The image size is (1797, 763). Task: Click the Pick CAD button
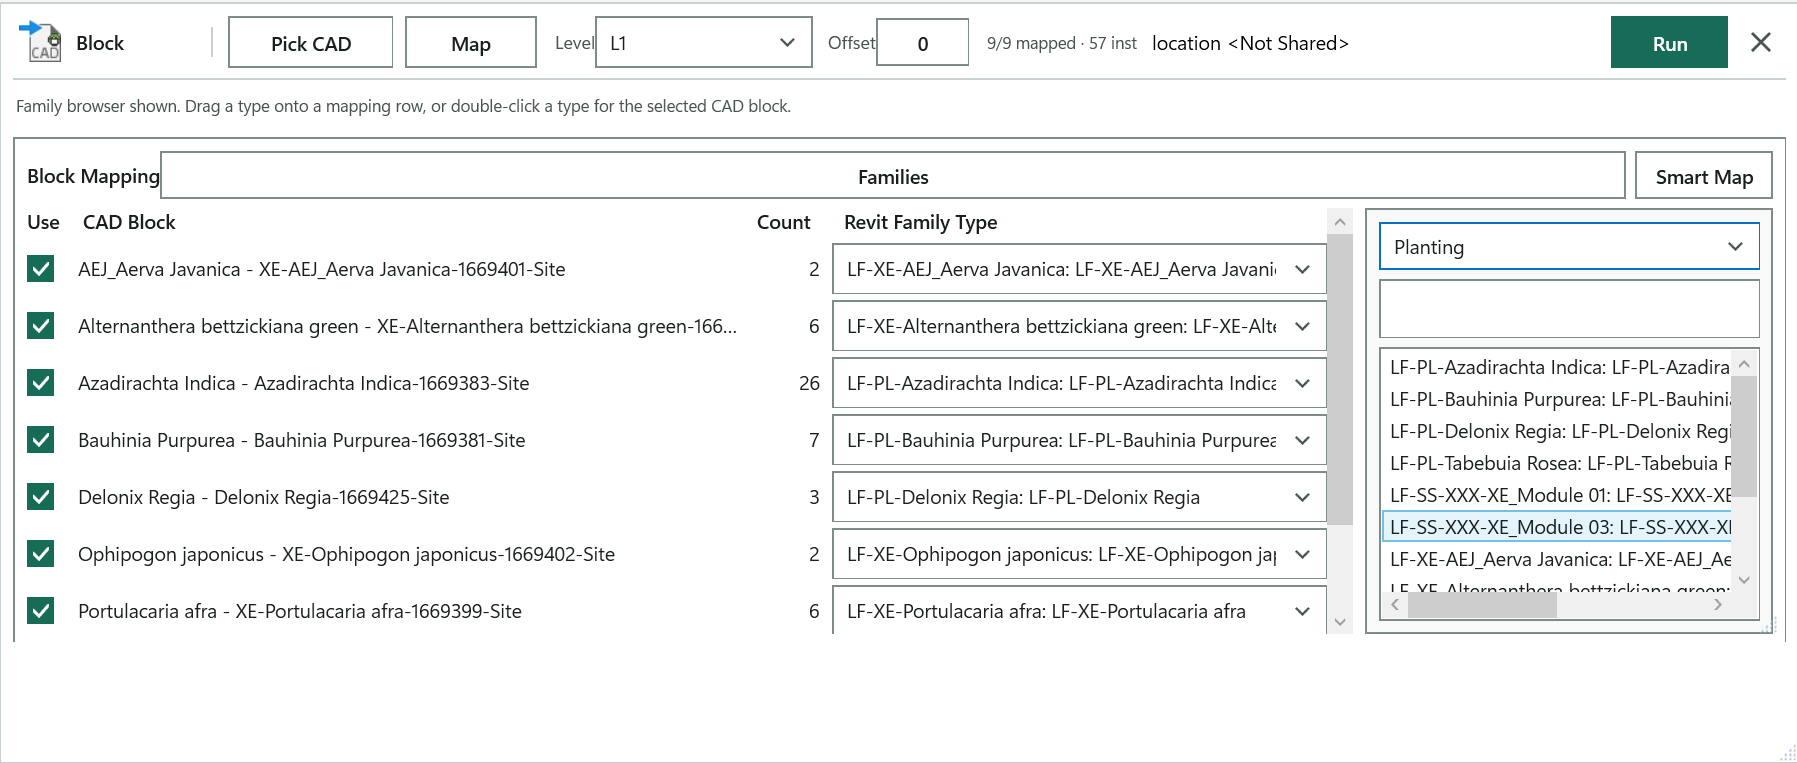click(311, 43)
